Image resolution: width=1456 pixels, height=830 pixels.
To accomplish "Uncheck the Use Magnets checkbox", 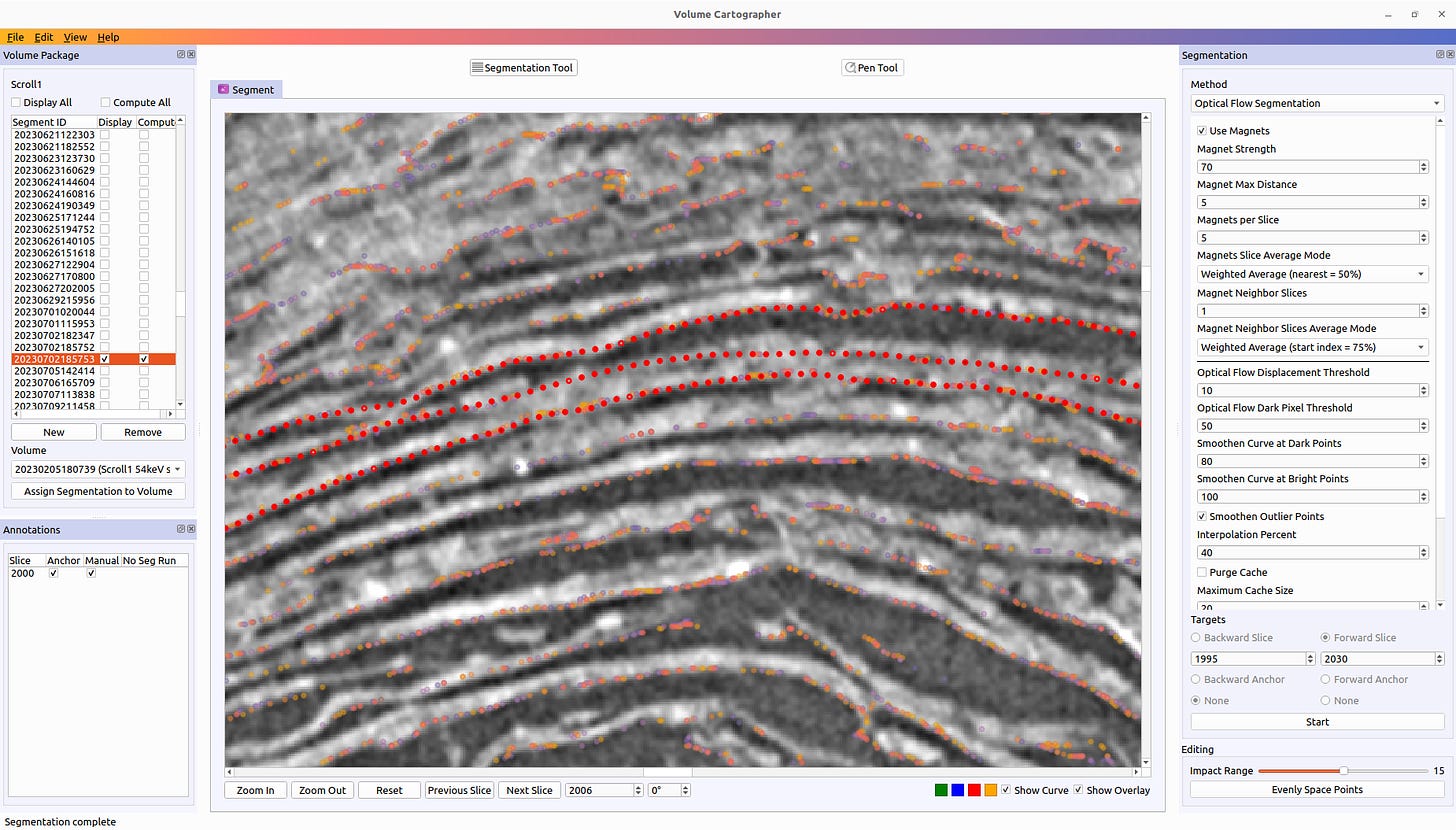I will tap(1202, 131).
